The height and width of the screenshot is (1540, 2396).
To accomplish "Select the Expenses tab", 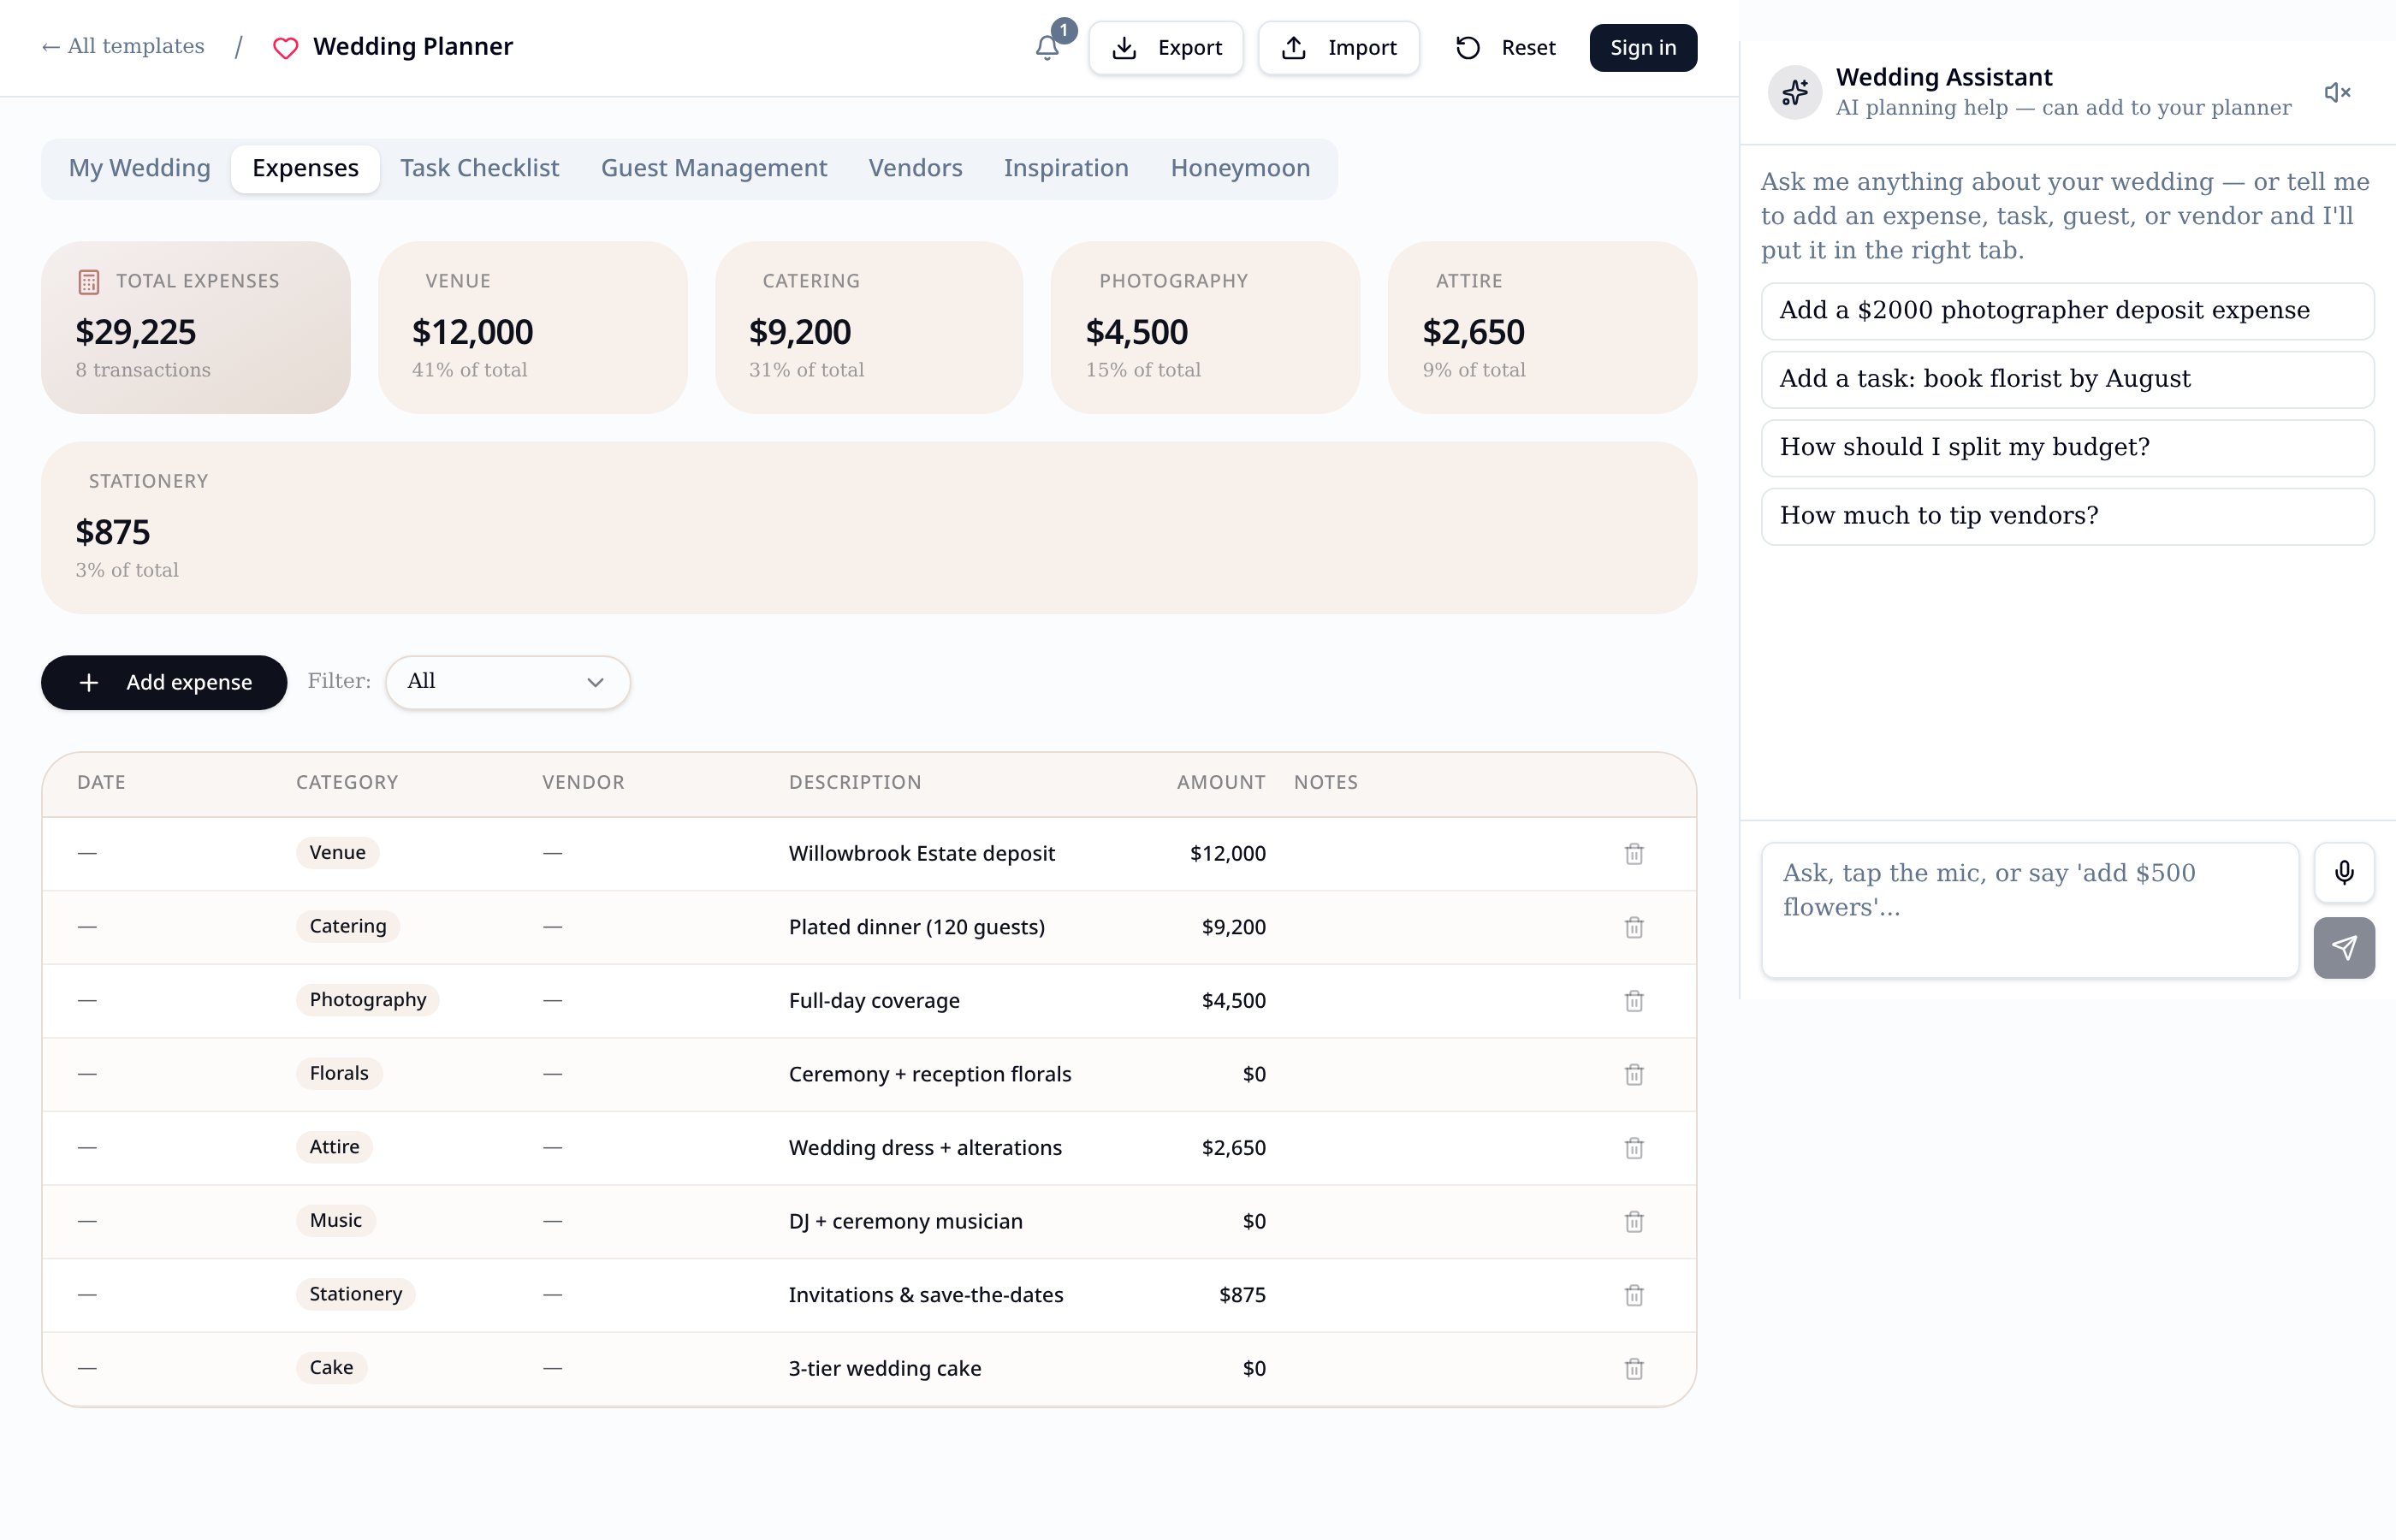I will click(x=305, y=168).
